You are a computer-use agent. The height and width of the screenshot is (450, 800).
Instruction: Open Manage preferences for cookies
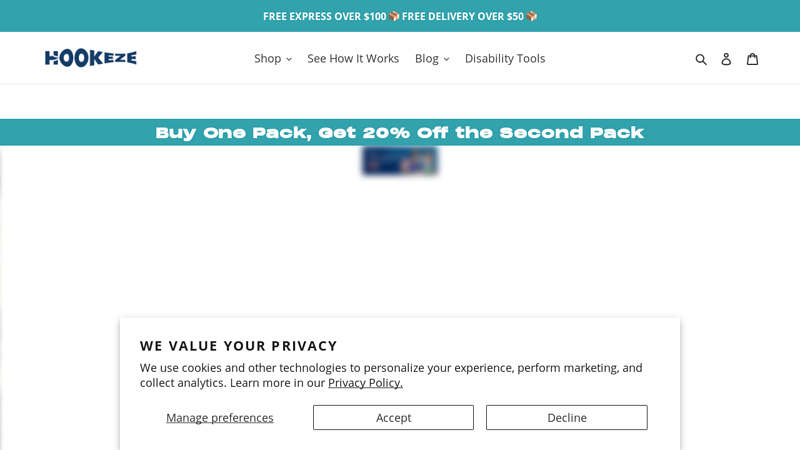coord(220,417)
